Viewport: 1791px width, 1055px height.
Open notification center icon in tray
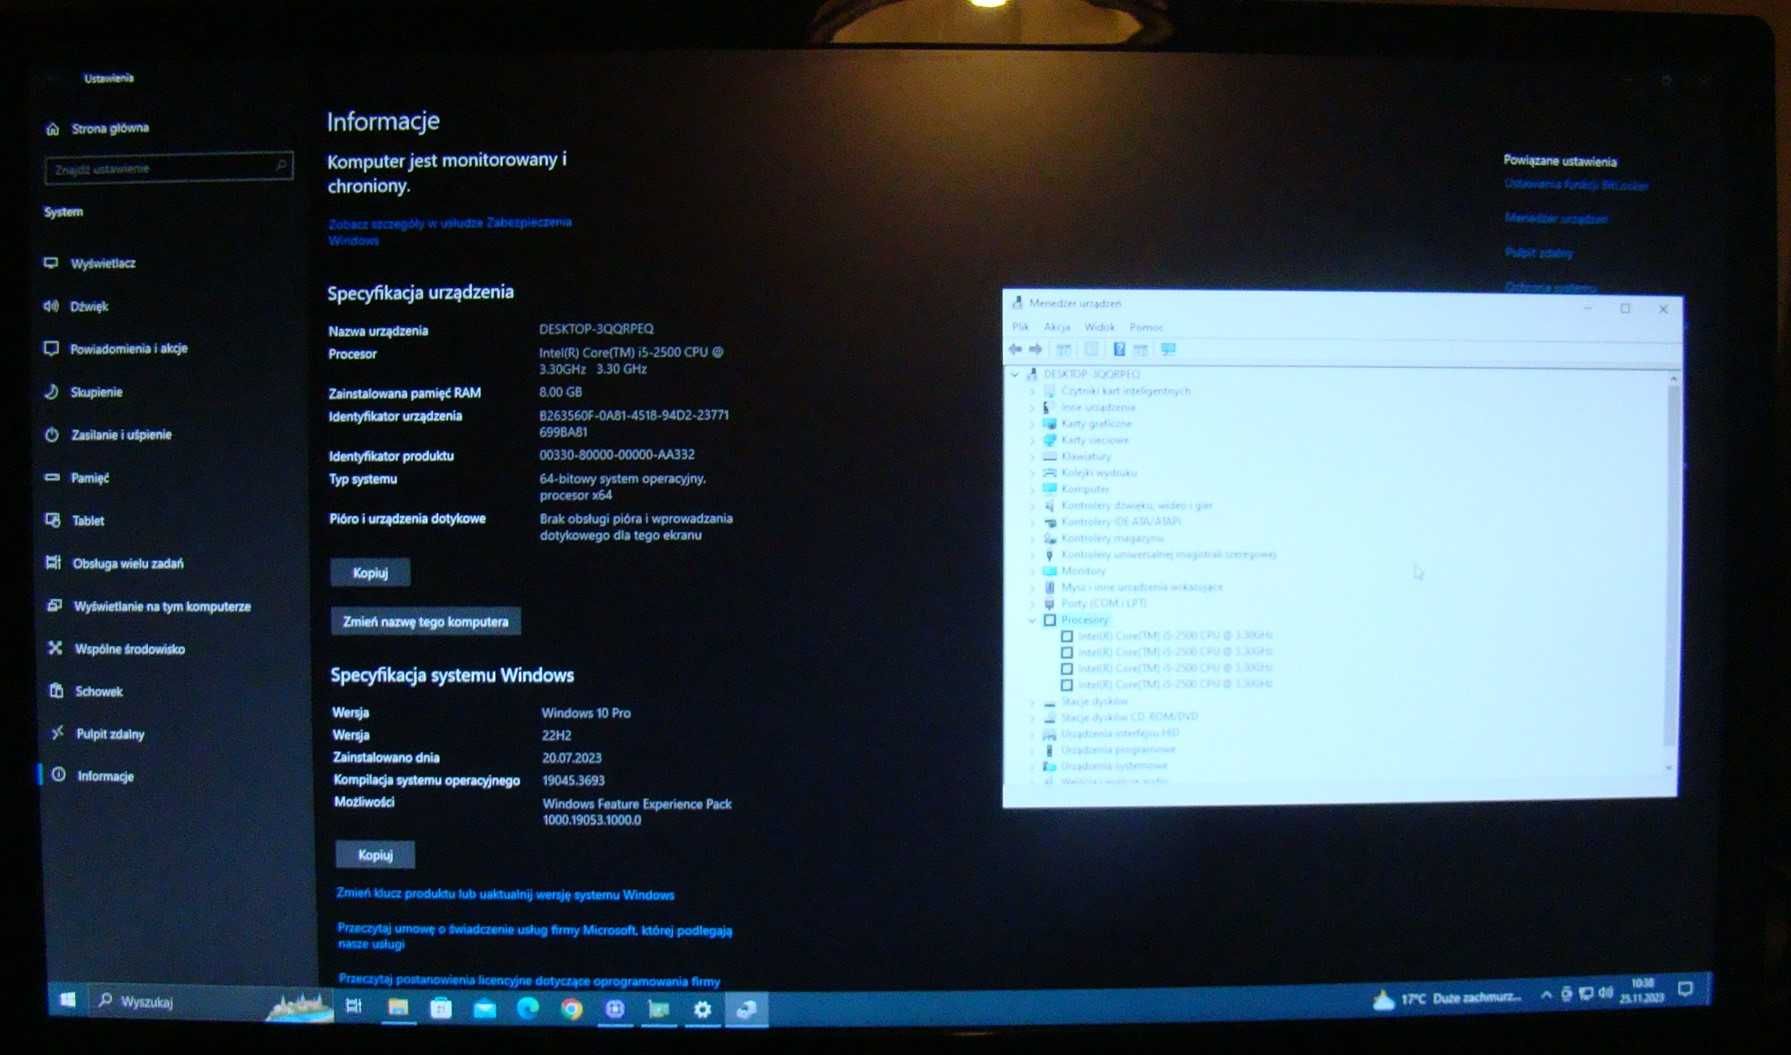(x=1685, y=990)
